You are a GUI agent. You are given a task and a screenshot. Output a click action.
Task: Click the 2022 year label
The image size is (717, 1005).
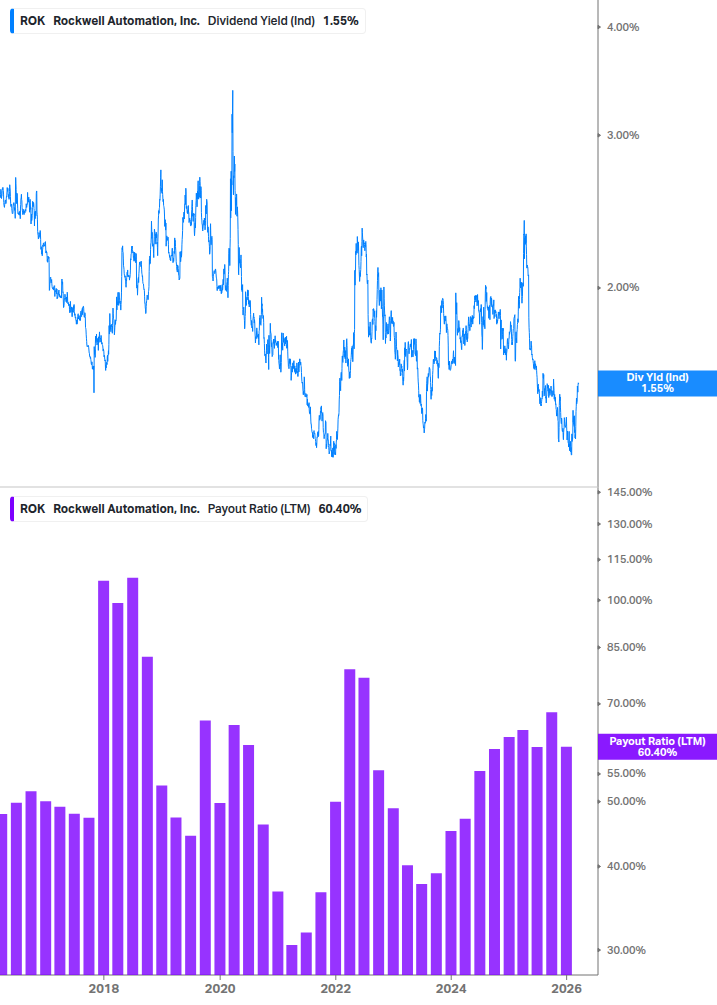[x=336, y=989]
